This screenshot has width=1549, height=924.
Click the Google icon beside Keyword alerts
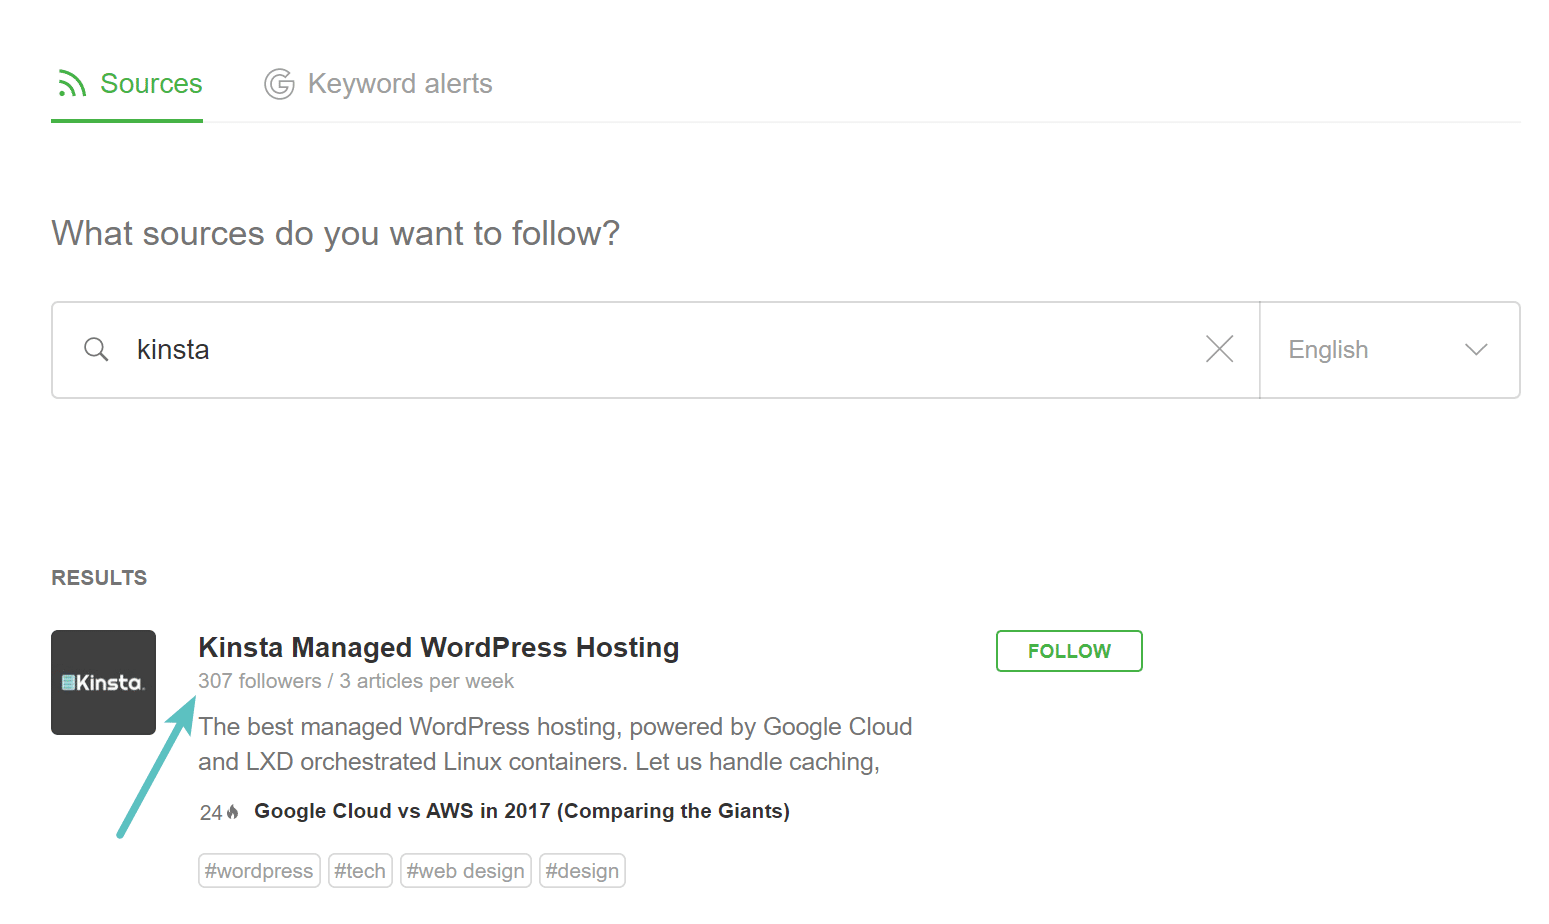[x=279, y=84]
